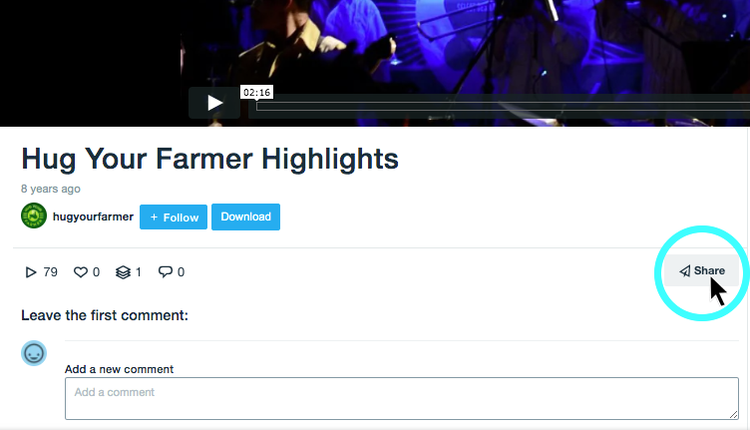Click the video thumbnail image
The image size is (750, 430).
[375, 63]
